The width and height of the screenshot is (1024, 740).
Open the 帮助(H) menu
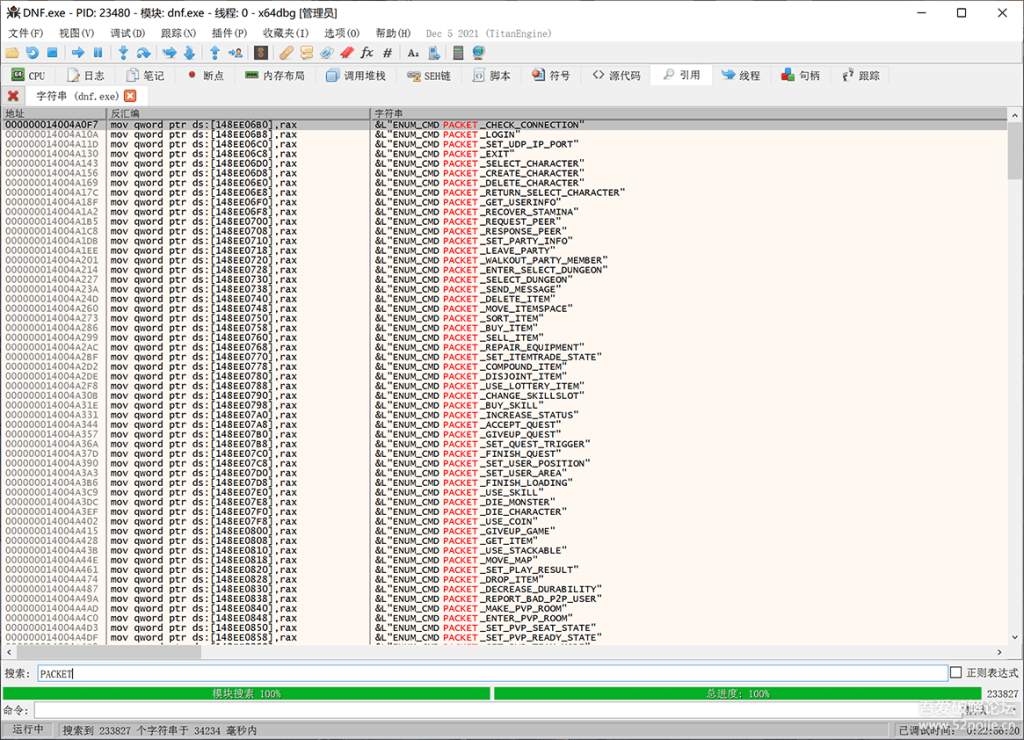click(392, 33)
